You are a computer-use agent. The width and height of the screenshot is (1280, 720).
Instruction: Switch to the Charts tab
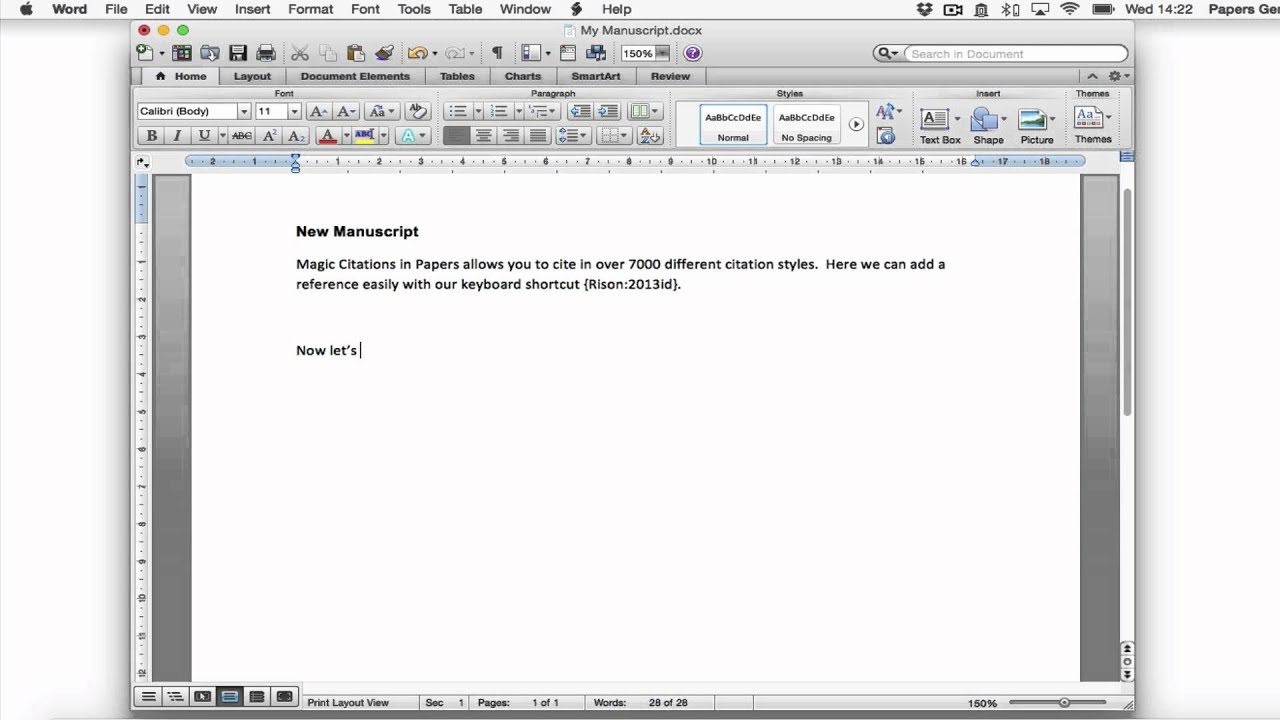[523, 76]
